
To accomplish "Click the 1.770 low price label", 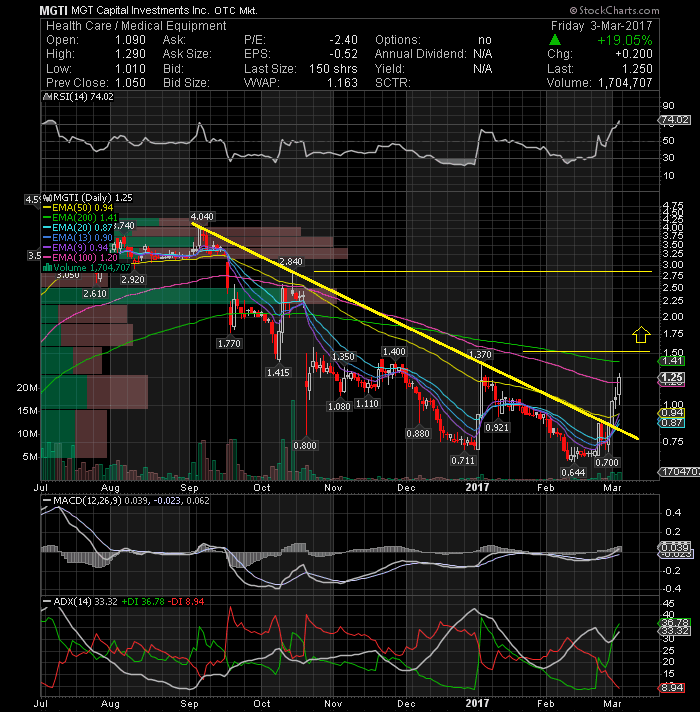I will point(229,344).
